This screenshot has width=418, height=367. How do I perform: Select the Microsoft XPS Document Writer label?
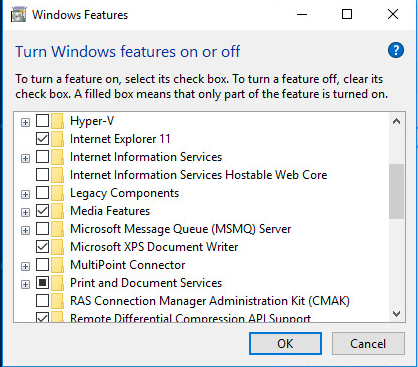tap(154, 247)
